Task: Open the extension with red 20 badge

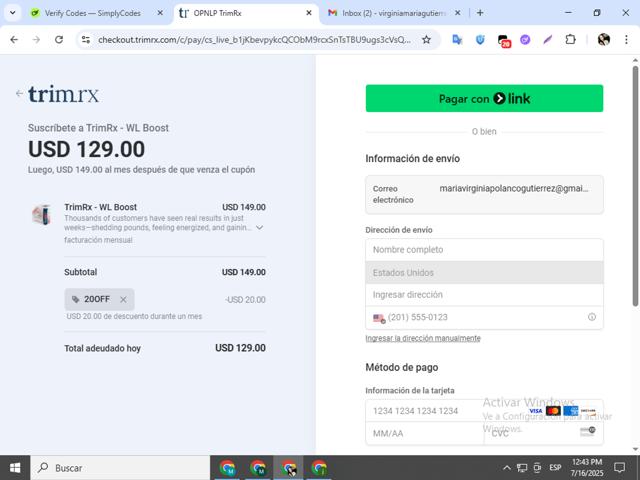Action: [x=504, y=40]
